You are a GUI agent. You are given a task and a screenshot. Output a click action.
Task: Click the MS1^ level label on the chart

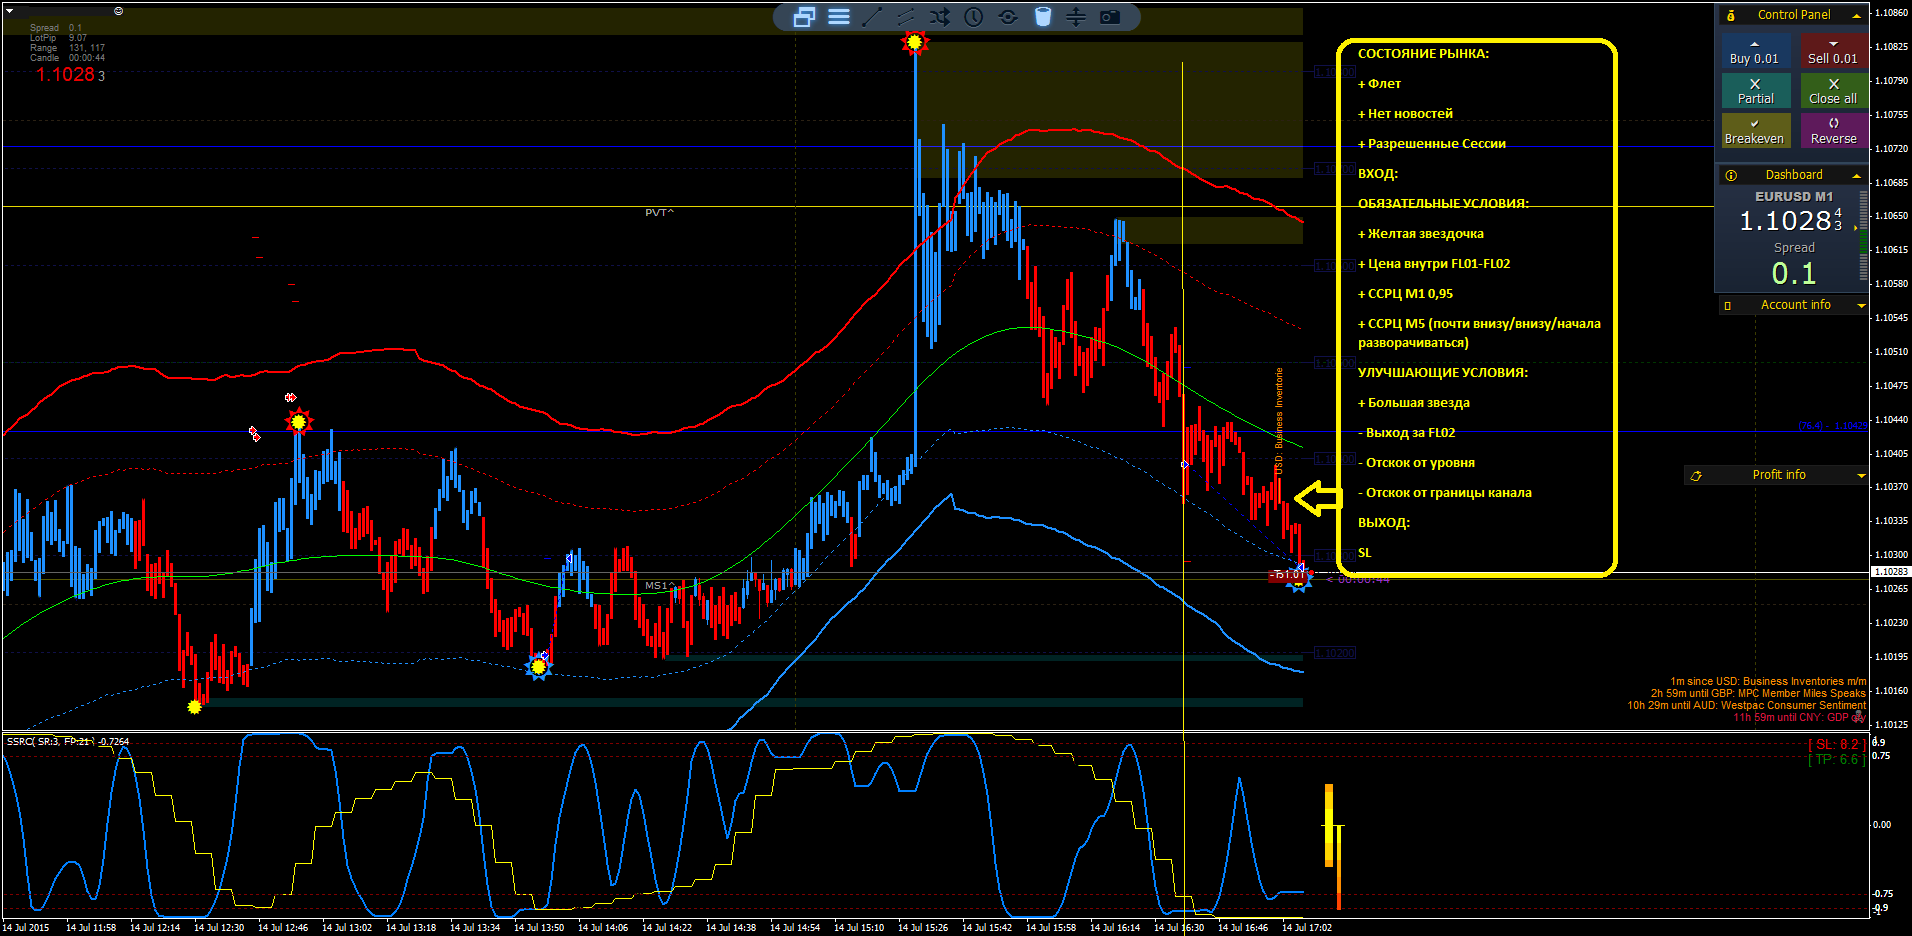point(659,586)
